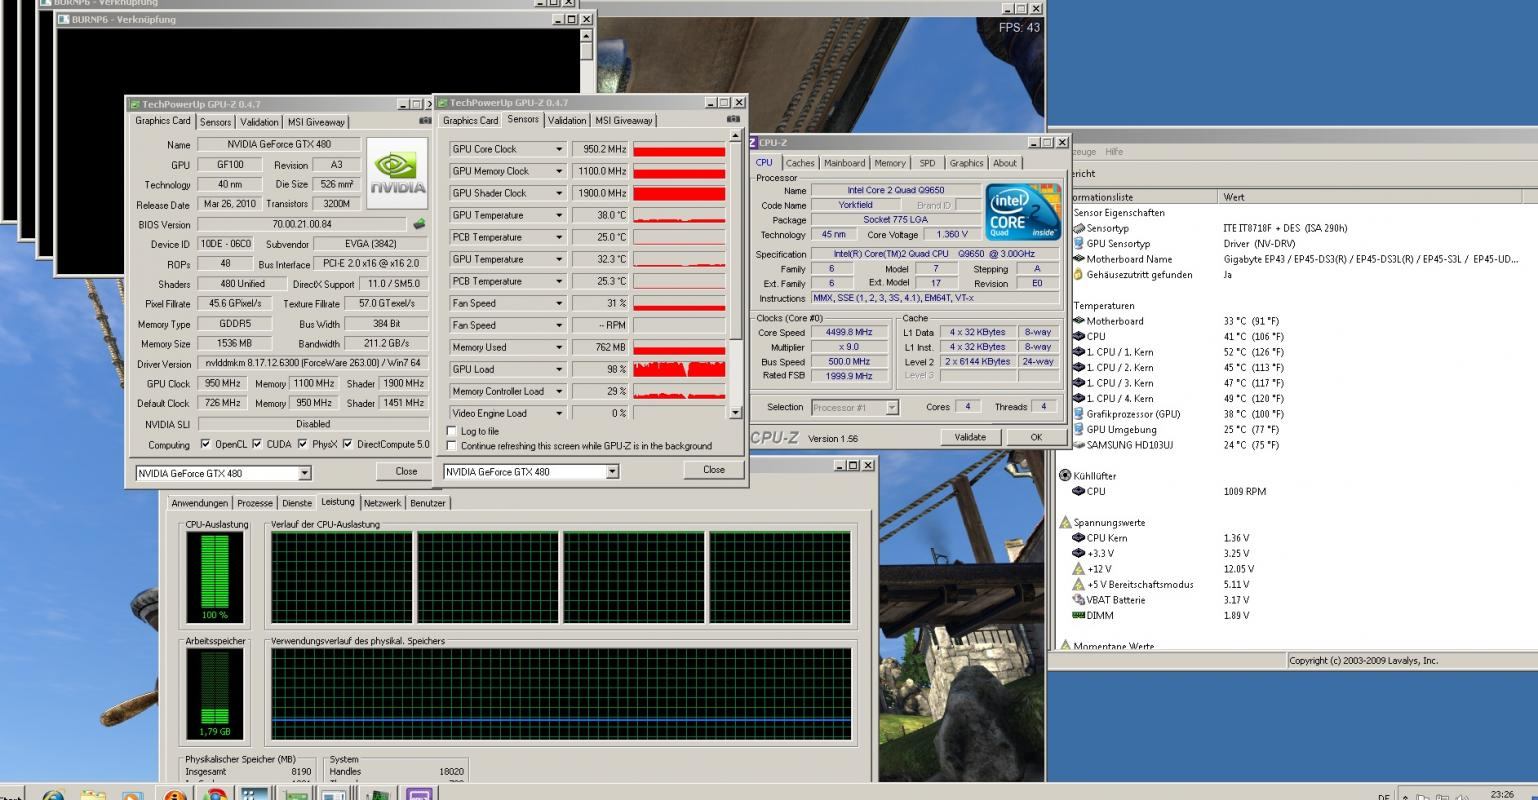The image size is (1538, 800).
Task: Click the GPU Load red sensor graph
Action: click(x=679, y=369)
